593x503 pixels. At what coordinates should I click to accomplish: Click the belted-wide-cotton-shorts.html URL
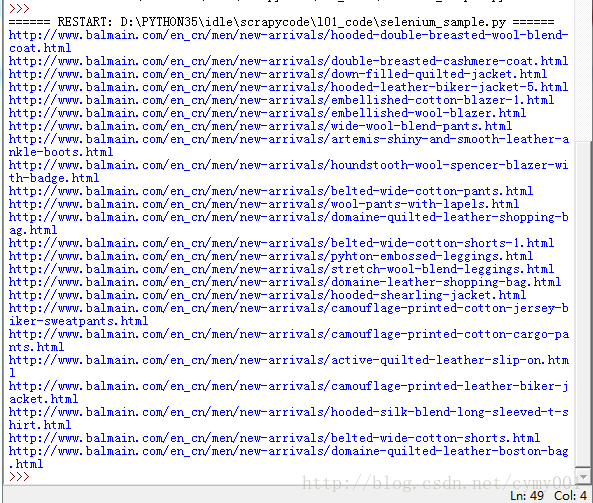(274, 438)
